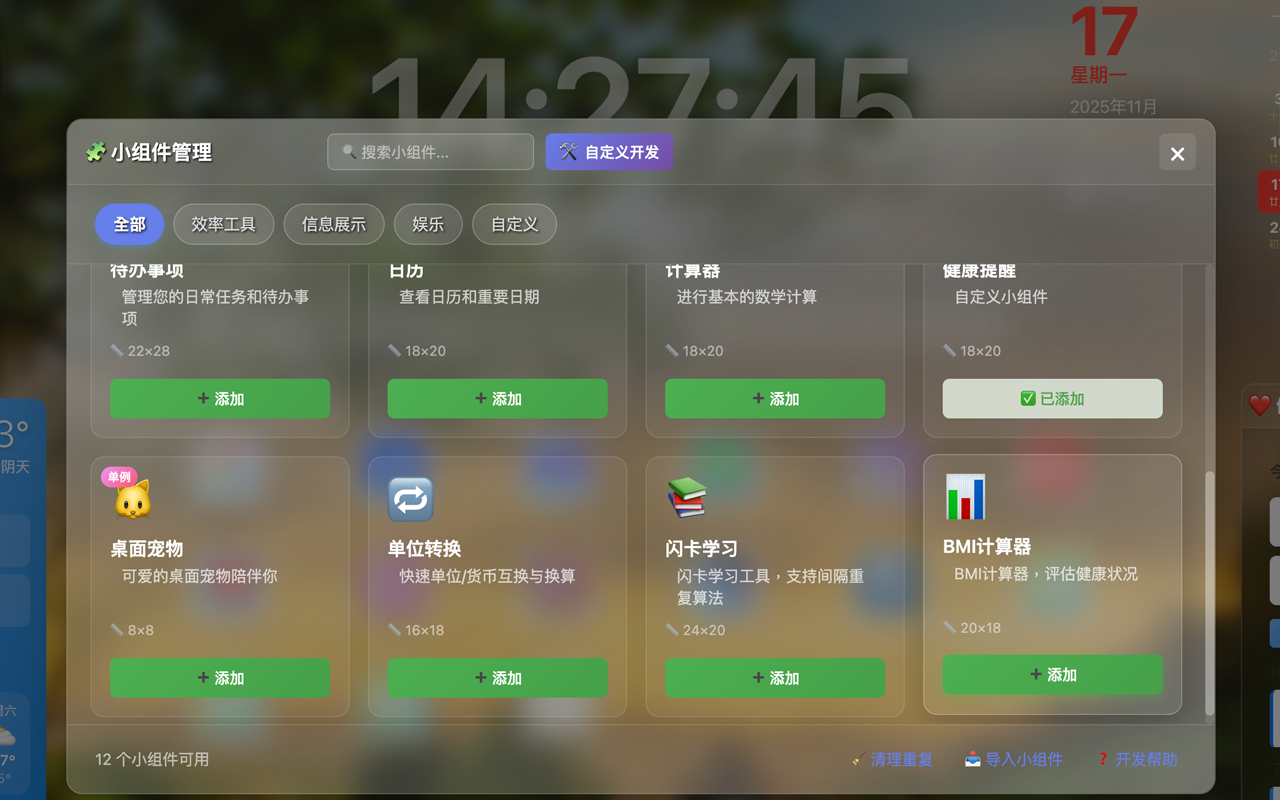
Task: Click the blue arrows icon for 单位转换
Action: coord(409,497)
